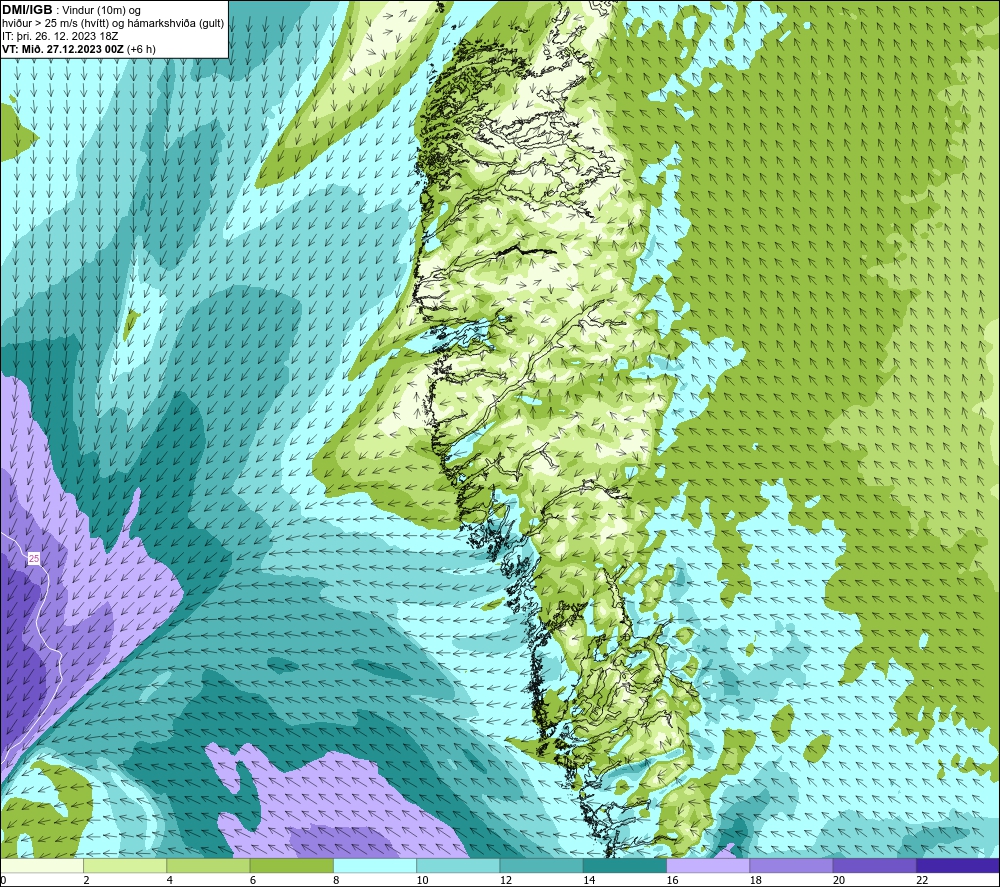Click the legend value '4'
1000x887 pixels.
[170, 880]
